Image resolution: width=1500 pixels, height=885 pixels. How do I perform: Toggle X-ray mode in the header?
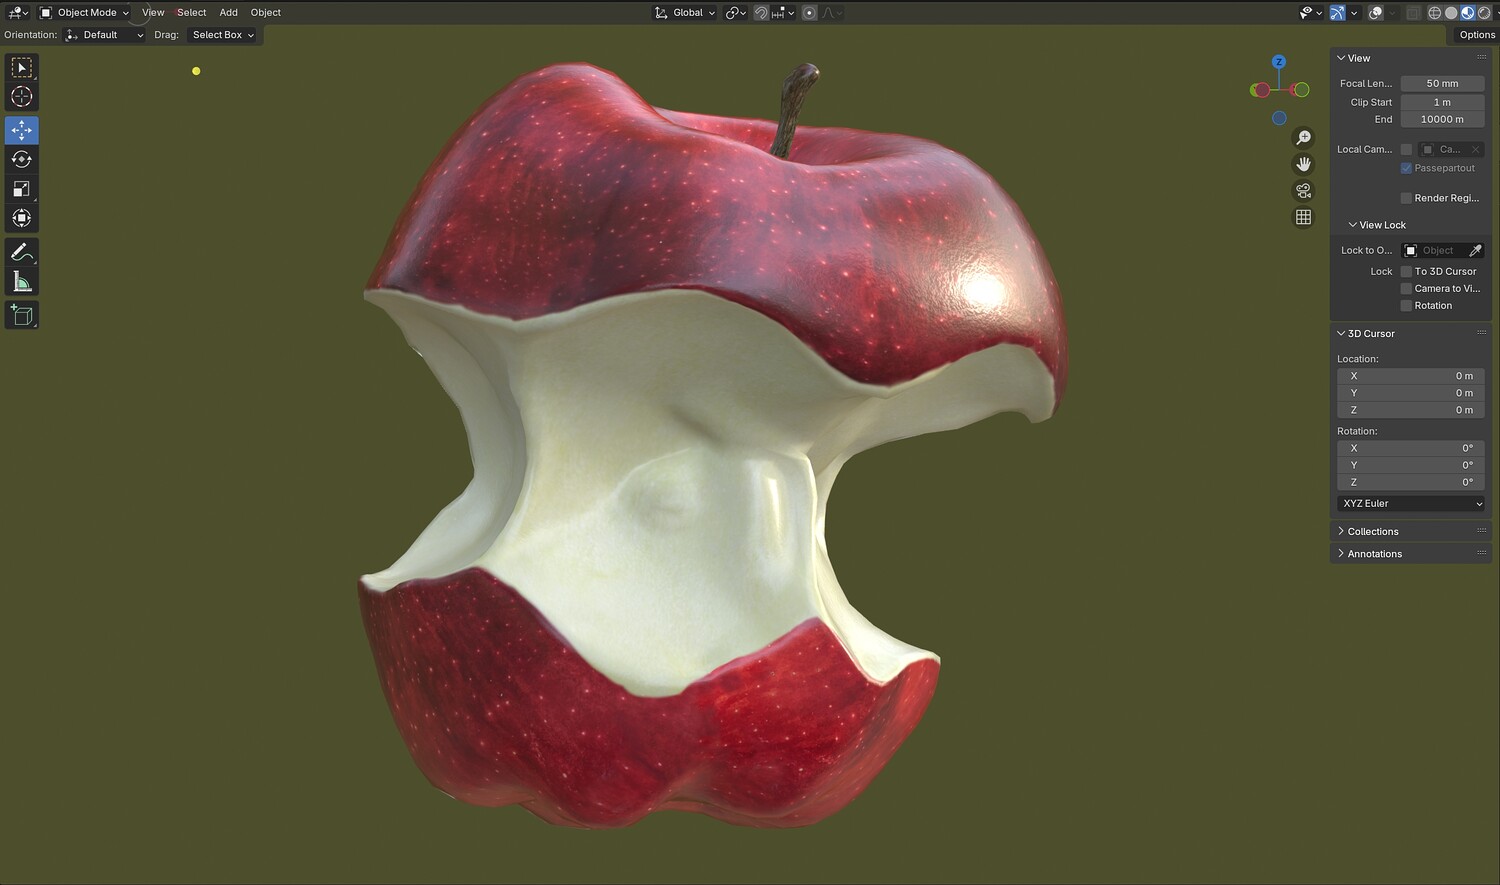pos(1412,12)
